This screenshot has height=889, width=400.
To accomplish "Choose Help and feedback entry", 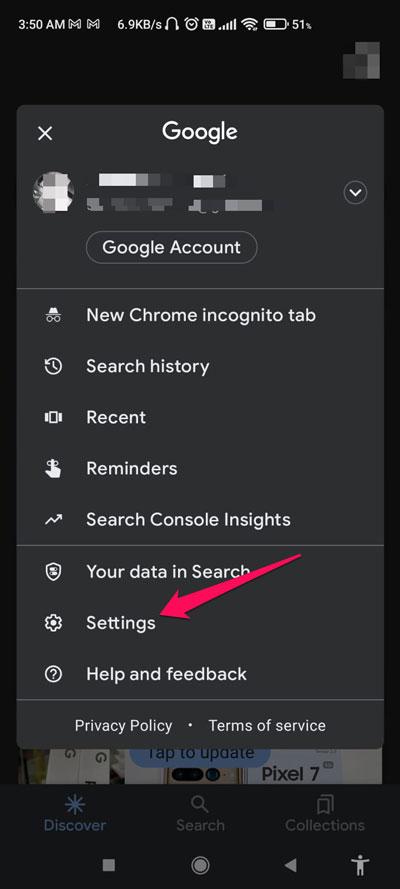I will (x=200, y=674).
